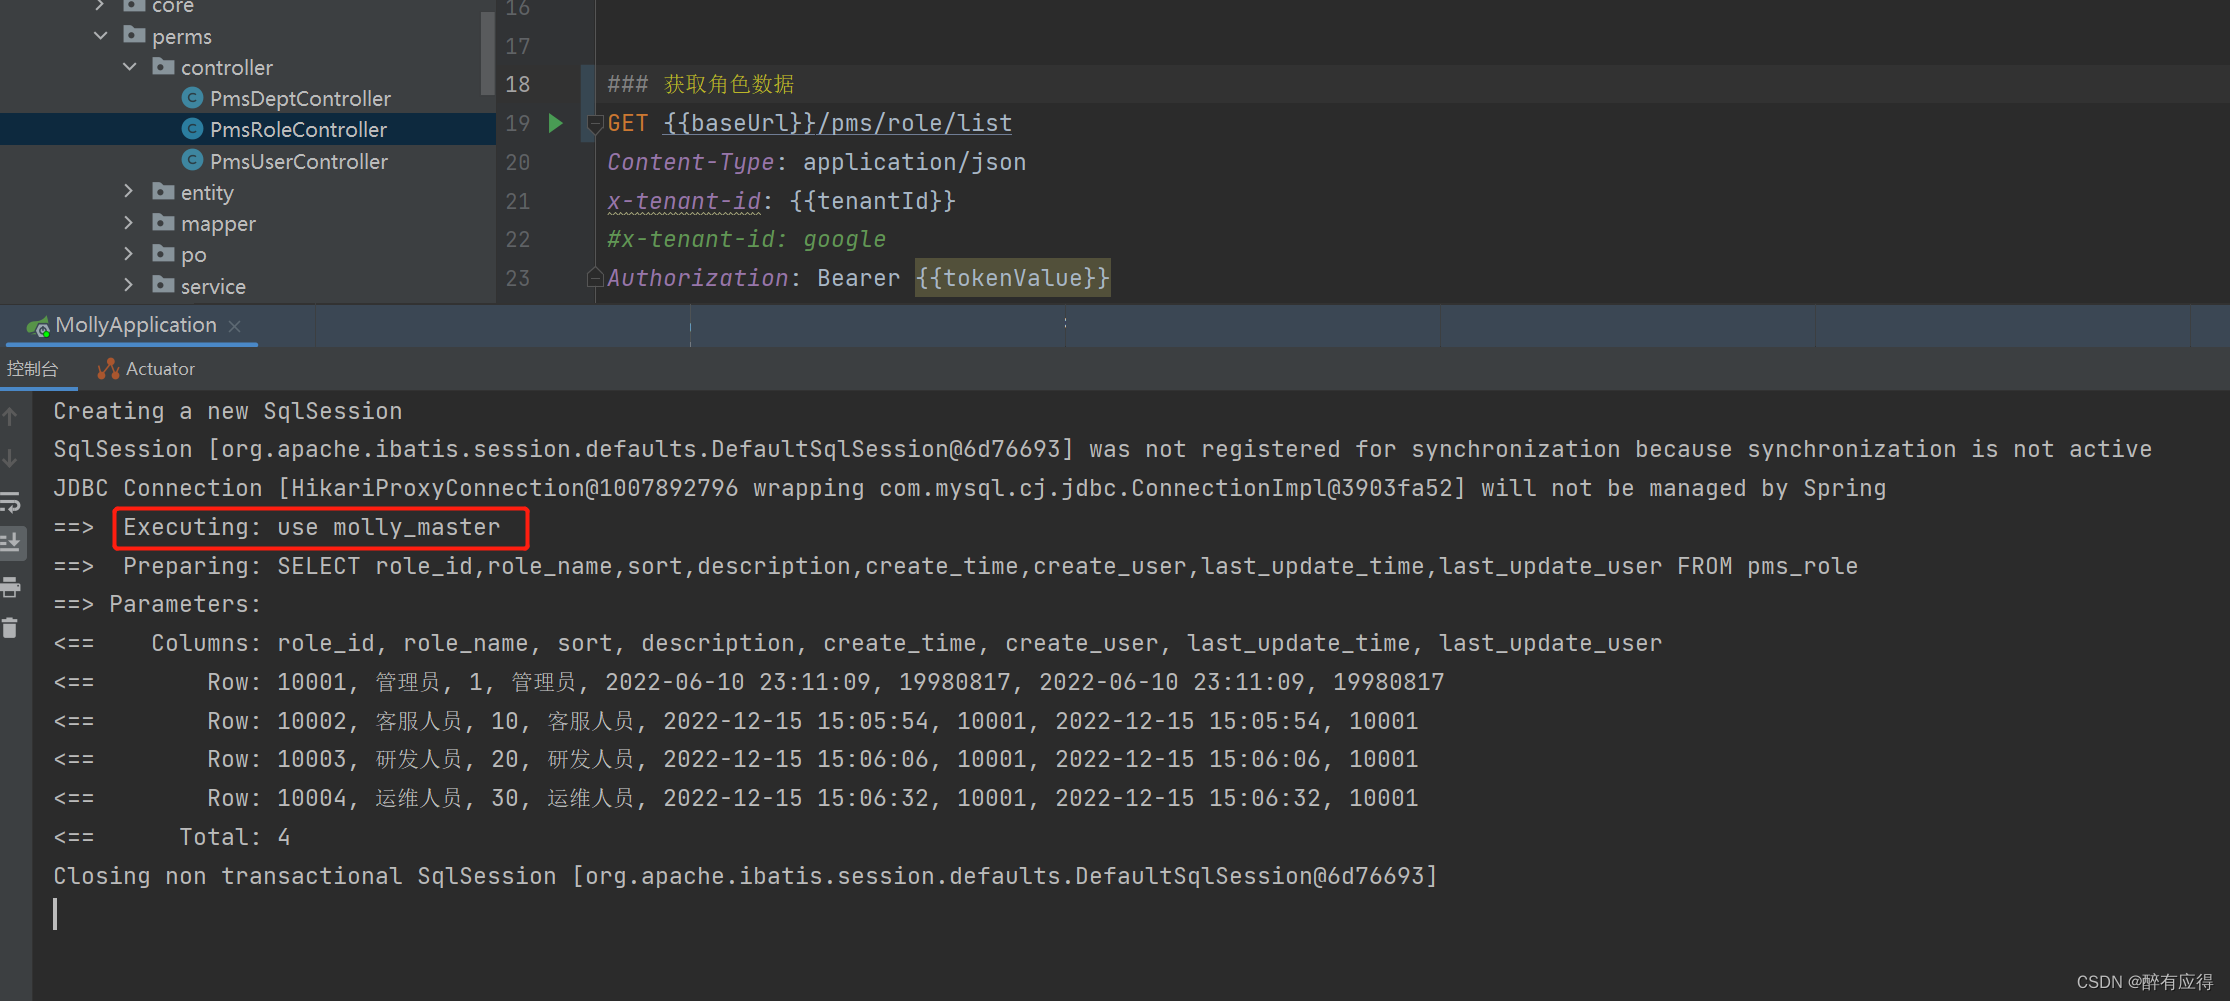This screenshot has height=1001, width=2230.
Task: Select PmsUserController in project tree
Action: tap(299, 161)
